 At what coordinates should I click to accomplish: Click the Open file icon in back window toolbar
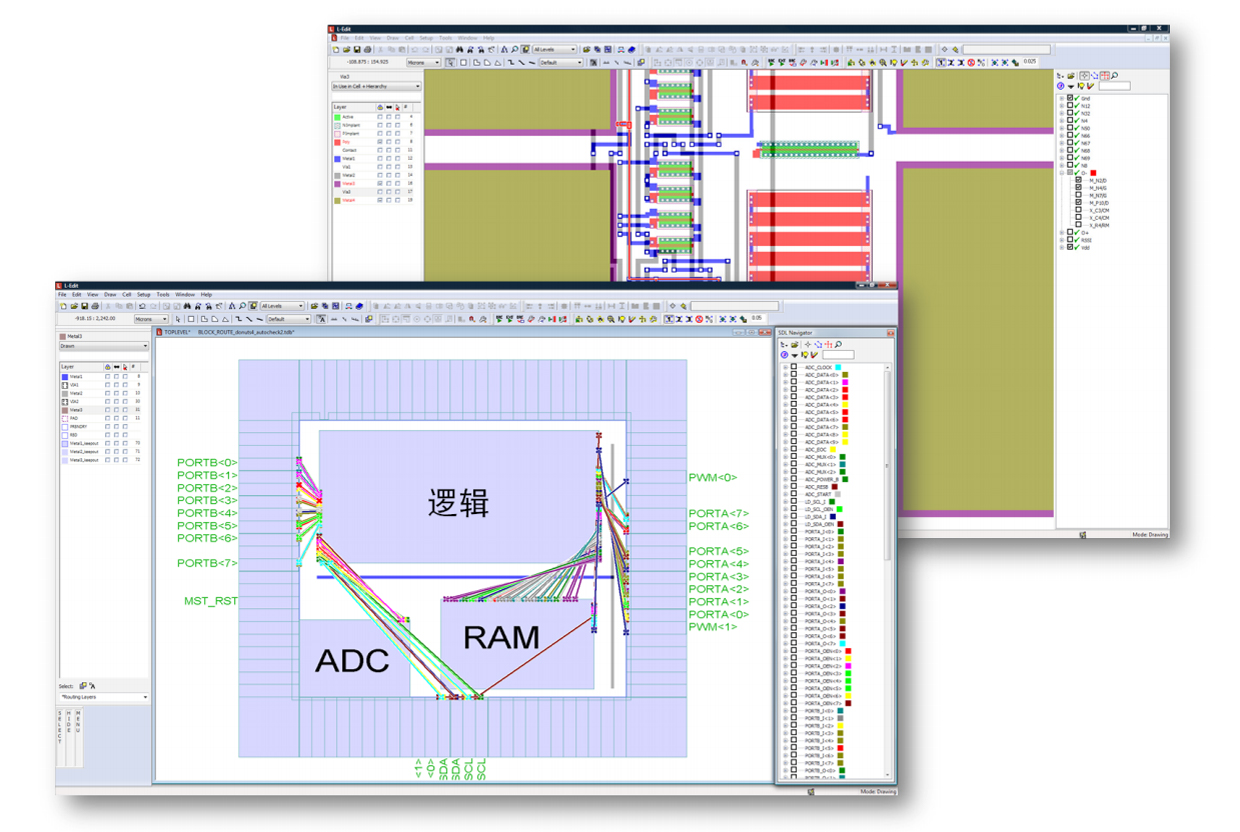coord(347,49)
